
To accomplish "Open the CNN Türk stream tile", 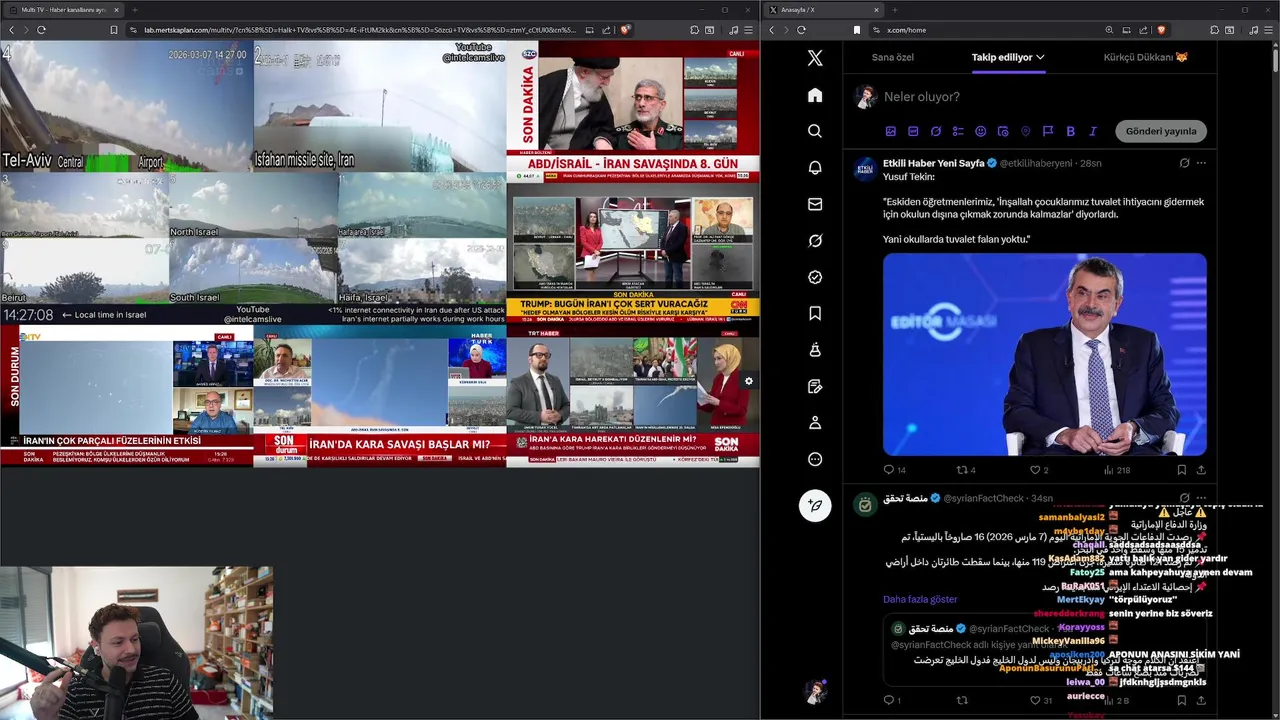I will [633, 254].
